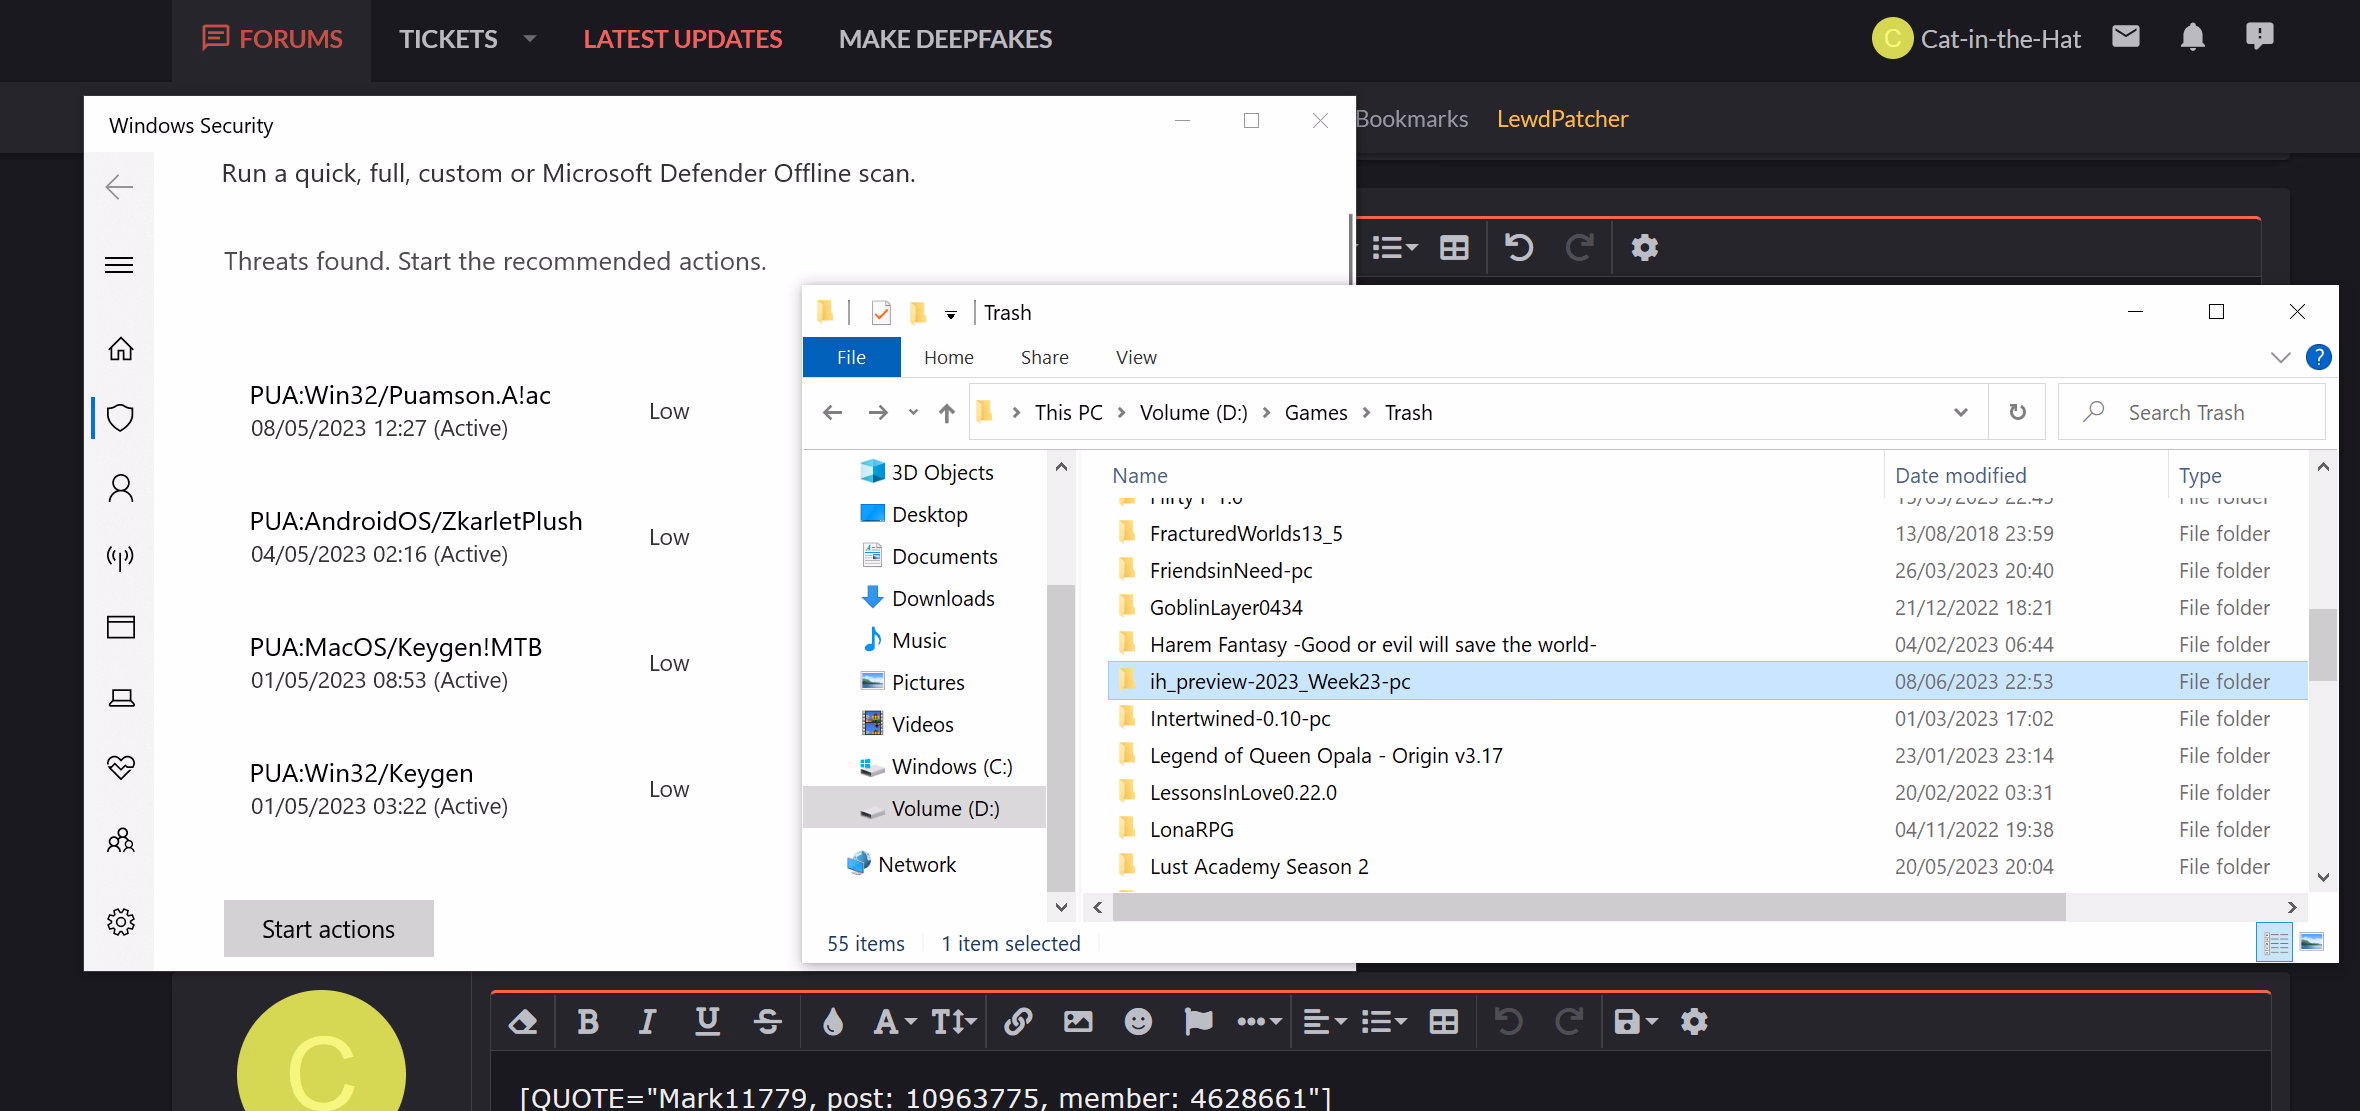Click the Explorer horizontal scrollbar
Image resolution: width=2360 pixels, height=1111 pixels.
click(x=1590, y=907)
